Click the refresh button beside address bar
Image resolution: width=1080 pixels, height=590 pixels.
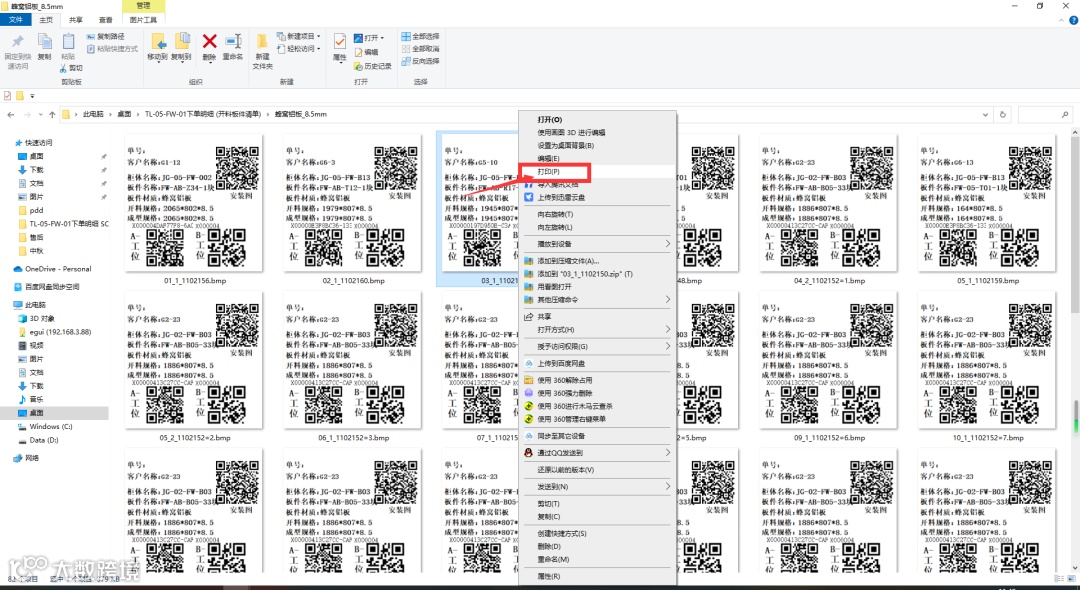1003,114
